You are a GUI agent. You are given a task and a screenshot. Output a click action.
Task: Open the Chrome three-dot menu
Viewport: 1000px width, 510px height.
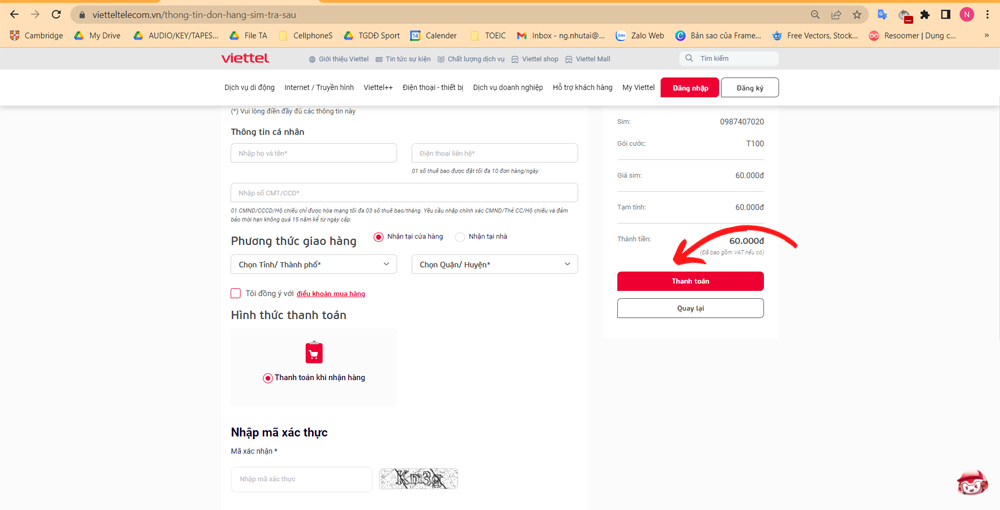[987, 15]
